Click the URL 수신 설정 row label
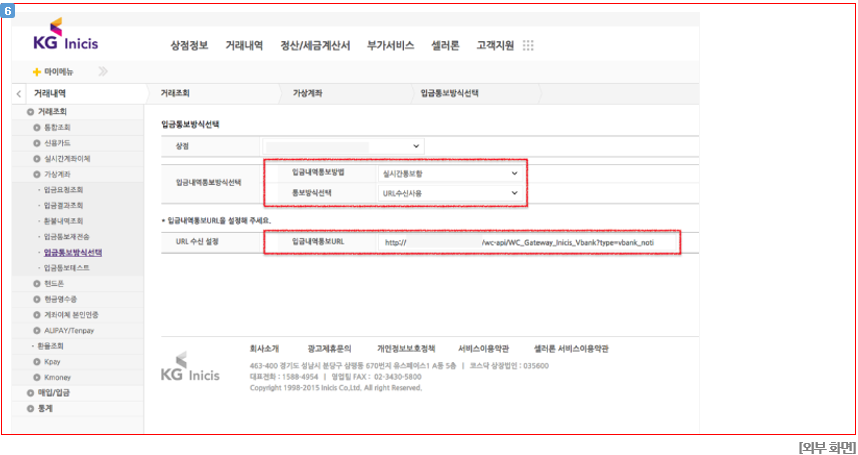The height and width of the screenshot is (455, 858). point(197,242)
